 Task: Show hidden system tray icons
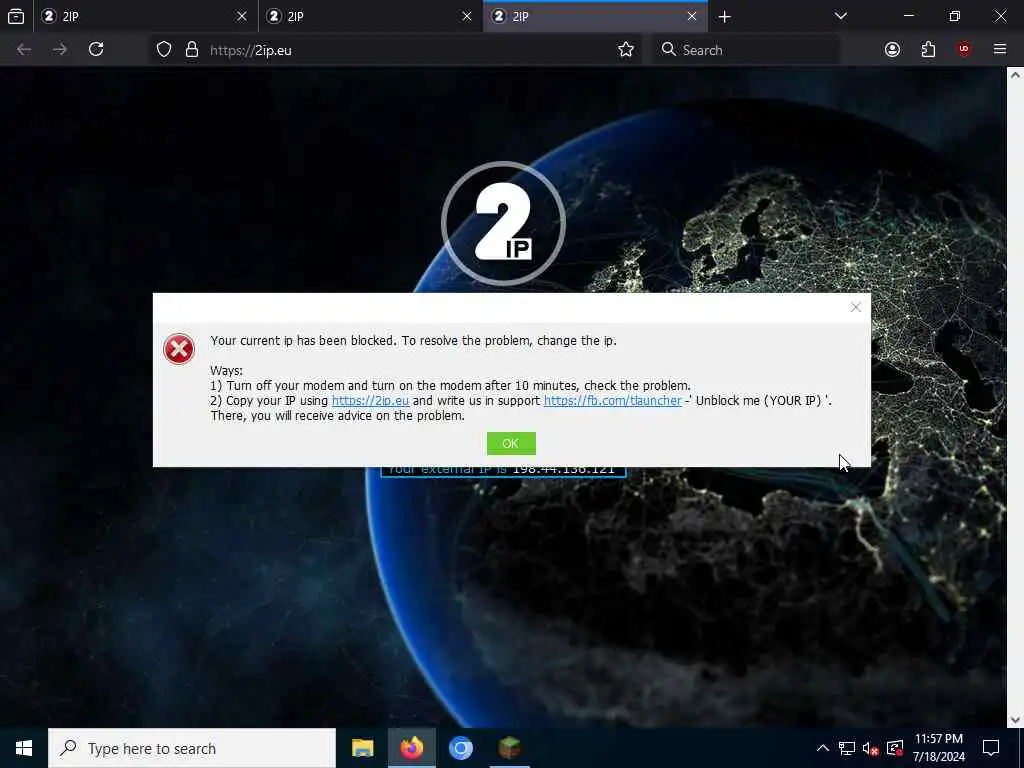pos(822,748)
